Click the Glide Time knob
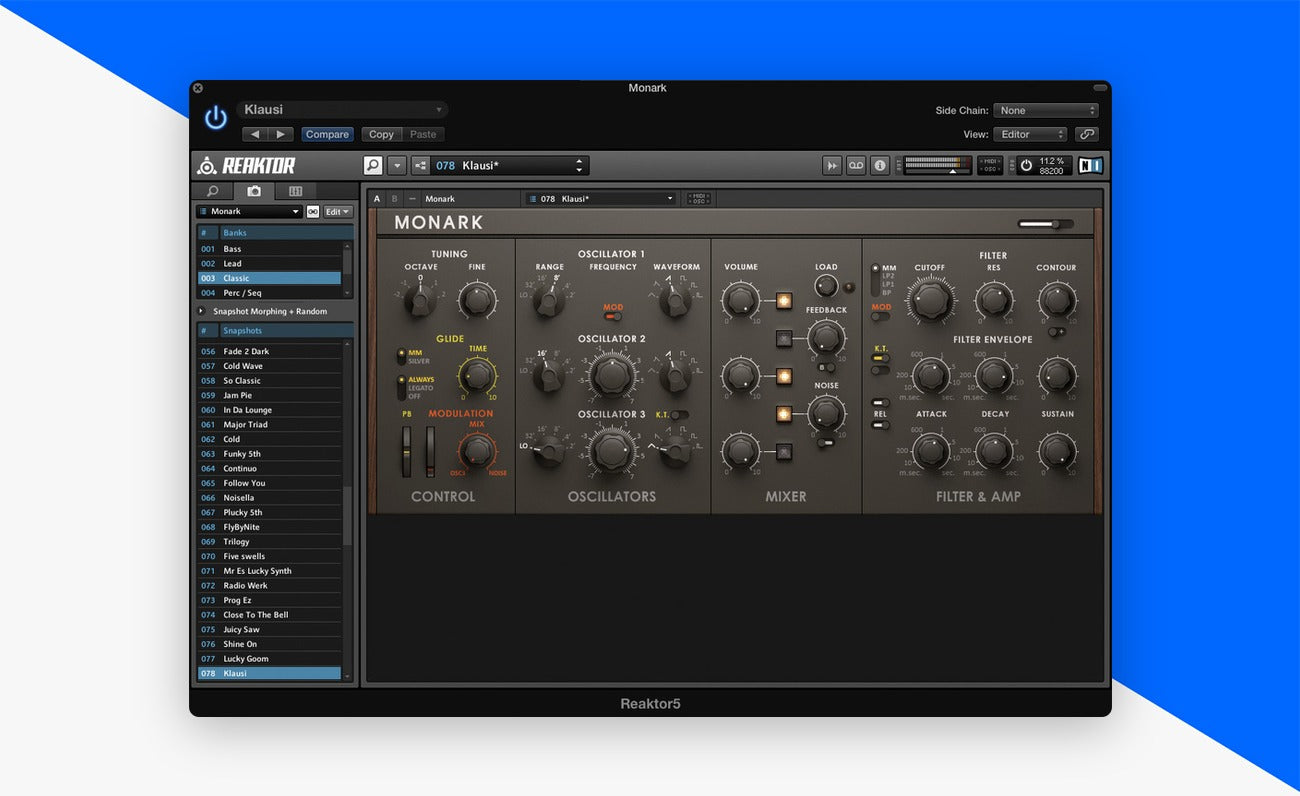1300x796 pixels. 477,376
